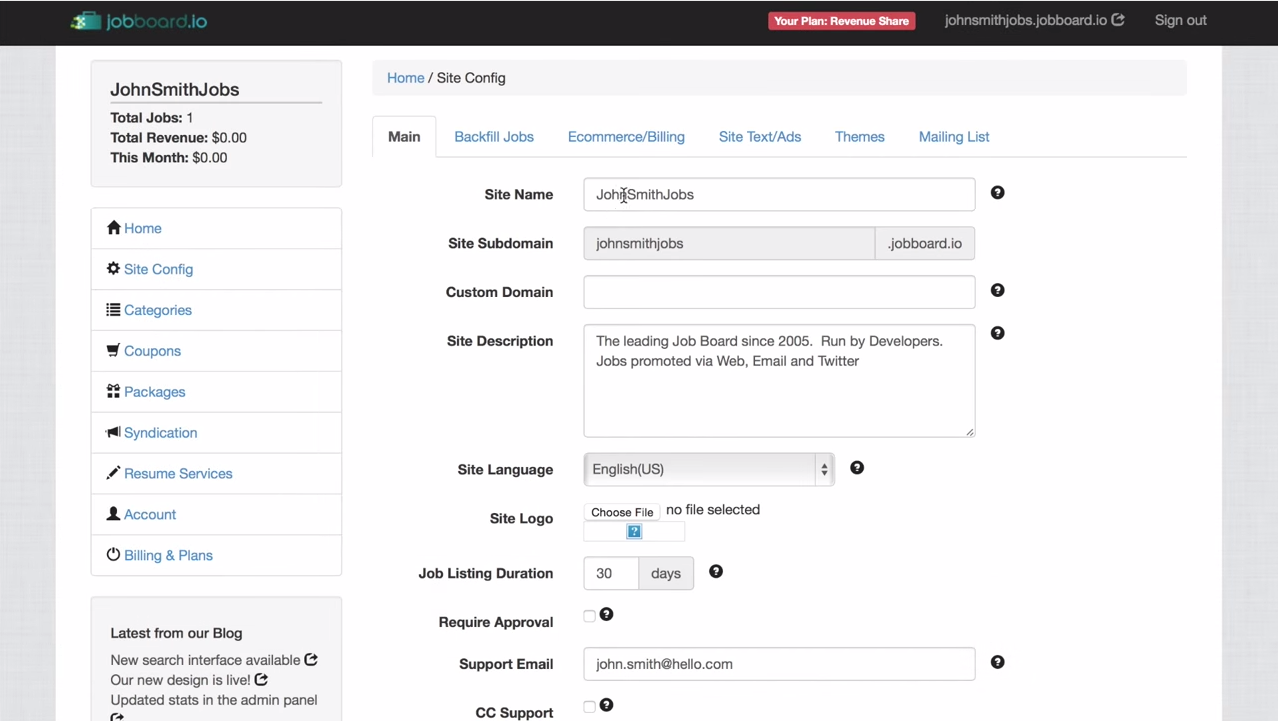Viewport: 1278px width, 721px height.
Task: Open the Ecommerce/Billing tab
Action: pos(626,136)
